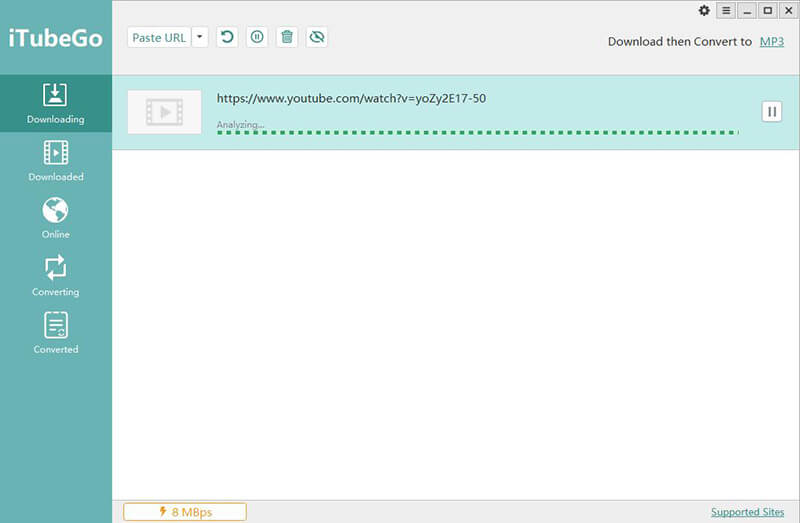Open the Converted files section
This screenshot has height=523, width=800.
pos(56,333)
